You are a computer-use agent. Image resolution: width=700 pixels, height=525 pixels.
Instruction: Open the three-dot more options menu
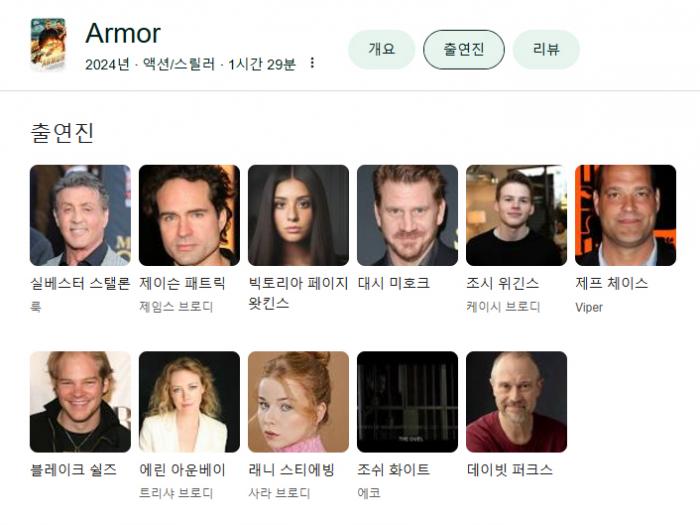(312, 63)
